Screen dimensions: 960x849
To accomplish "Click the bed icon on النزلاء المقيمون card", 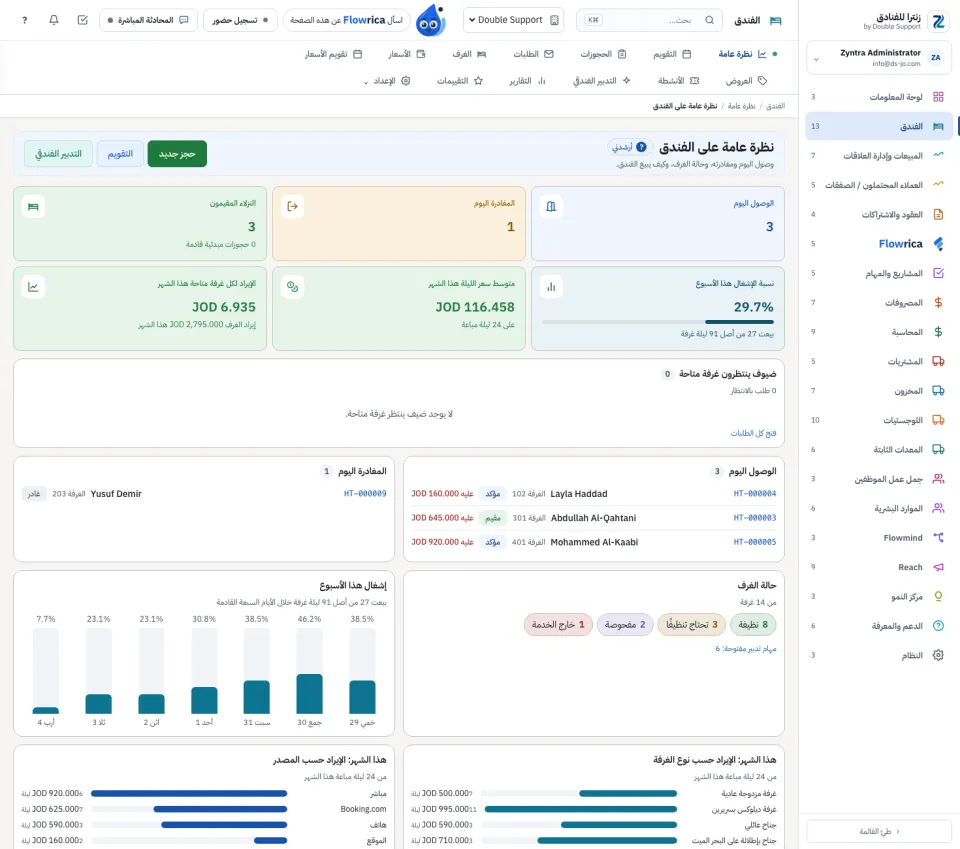I will coord(33,206).
